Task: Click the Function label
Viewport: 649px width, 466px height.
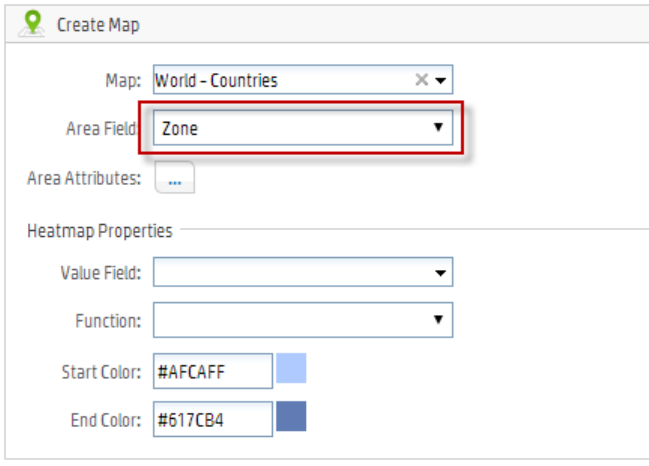Action: pyautogui.click(x=108, y=321)
